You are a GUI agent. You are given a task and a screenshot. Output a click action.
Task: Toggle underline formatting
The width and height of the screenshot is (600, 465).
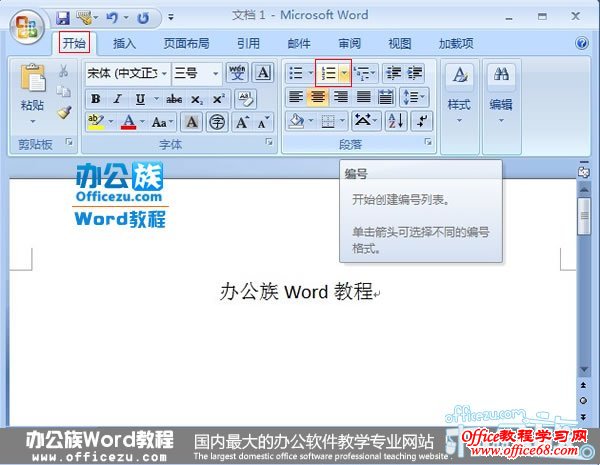[x=140, y=99]
